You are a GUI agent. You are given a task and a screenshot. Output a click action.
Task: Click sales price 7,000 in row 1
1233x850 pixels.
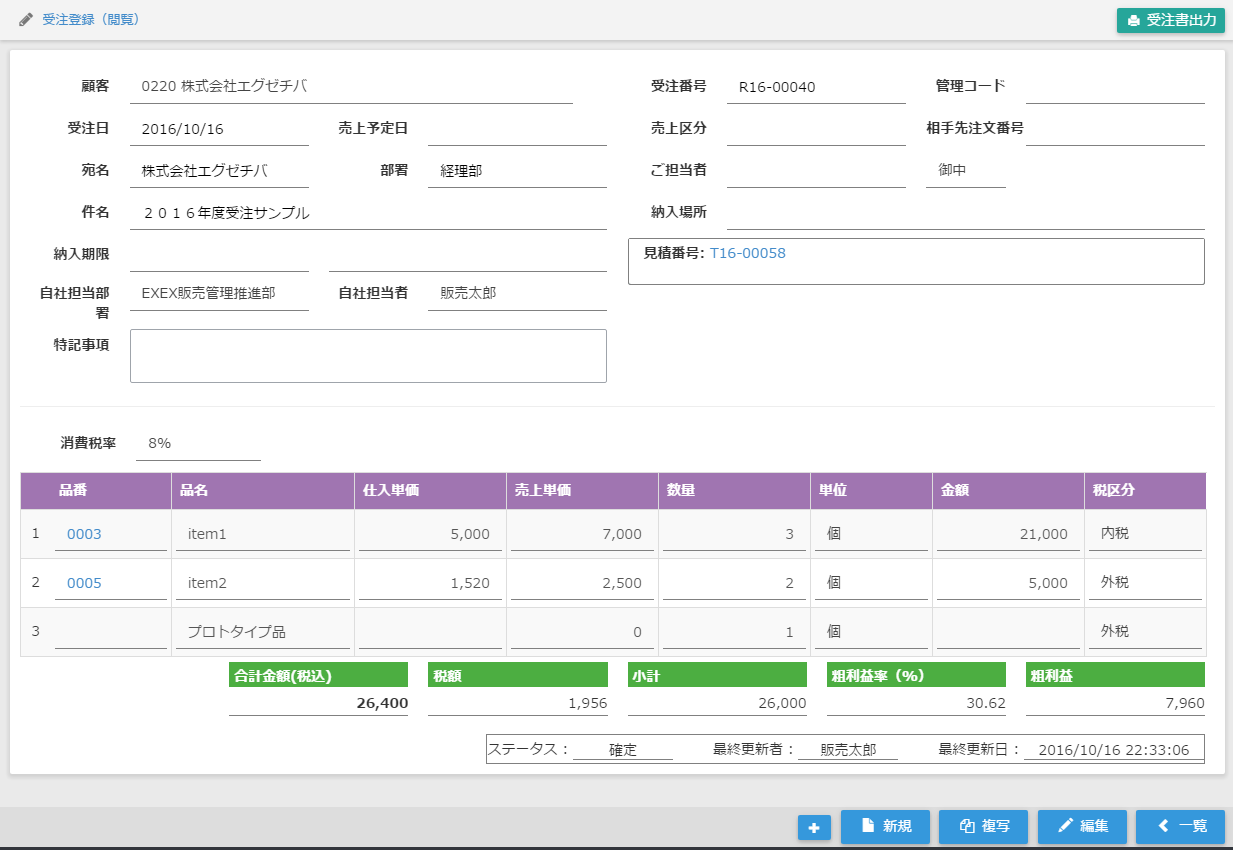point(582,534)
